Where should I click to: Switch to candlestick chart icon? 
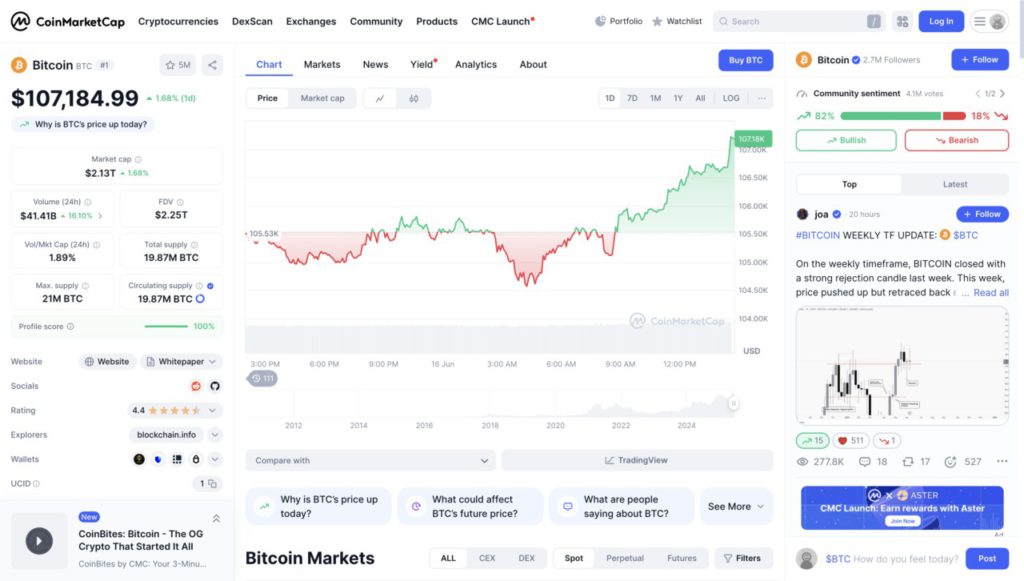(413, 99)
